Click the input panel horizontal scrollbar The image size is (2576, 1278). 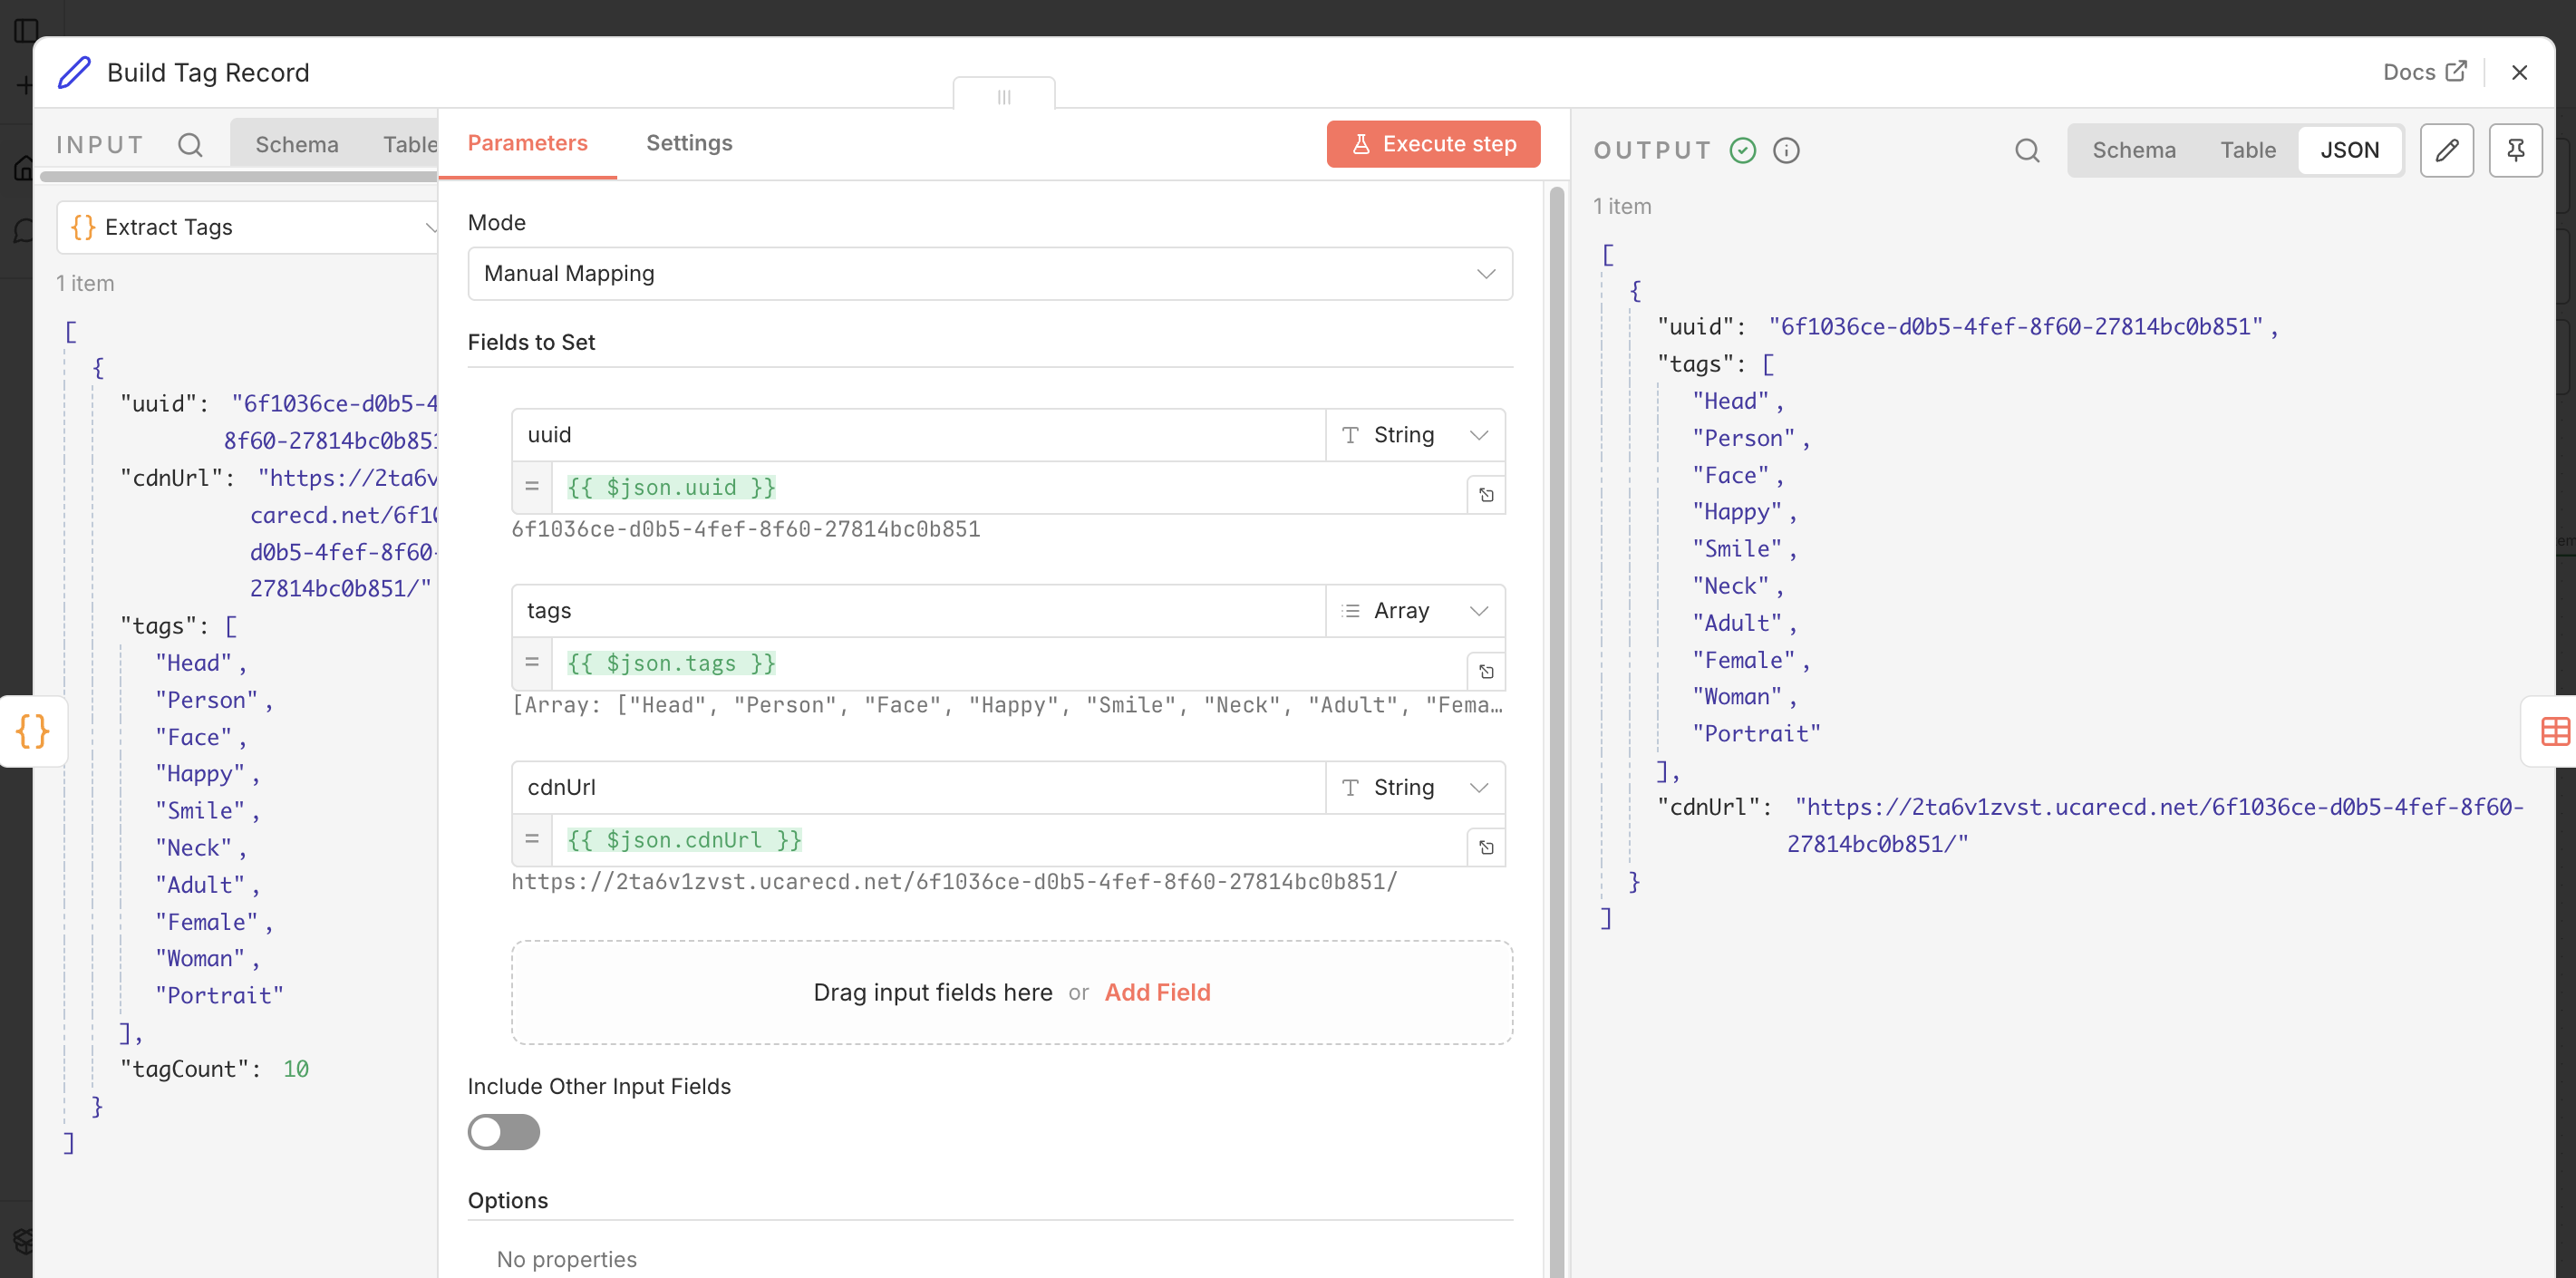pyautogui.click(x=240, y=176)
